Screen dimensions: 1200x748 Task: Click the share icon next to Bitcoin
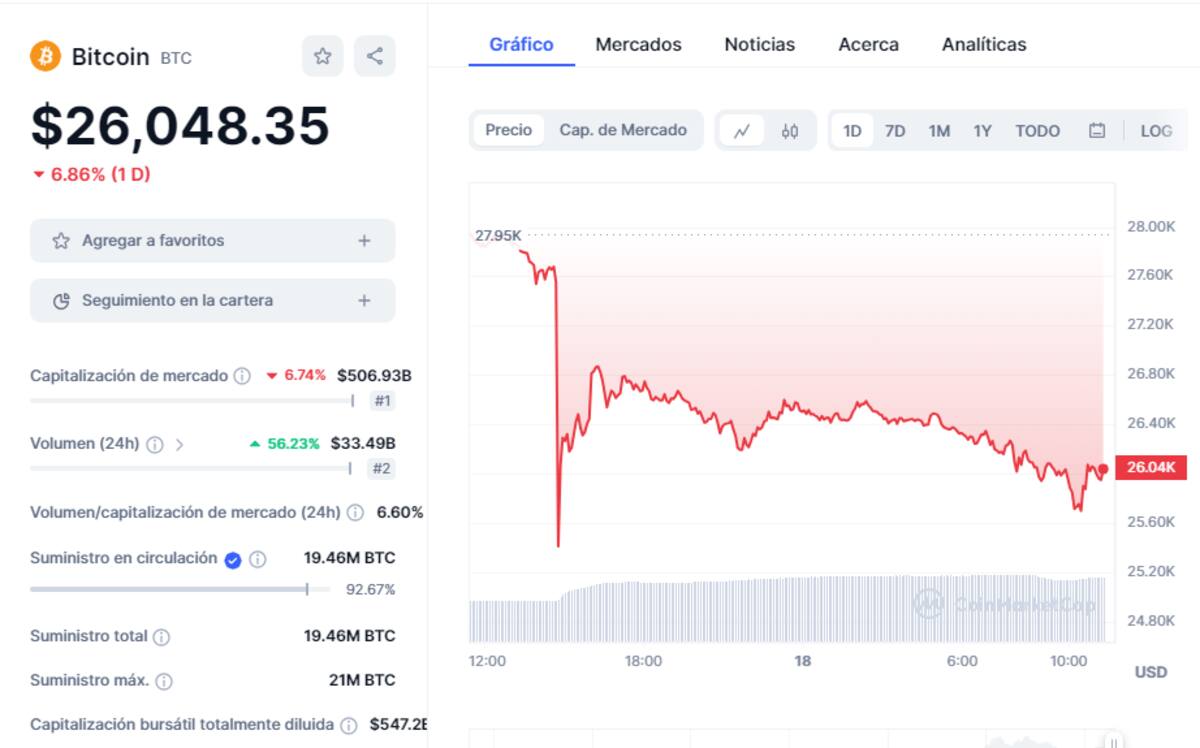pos(375,56)
